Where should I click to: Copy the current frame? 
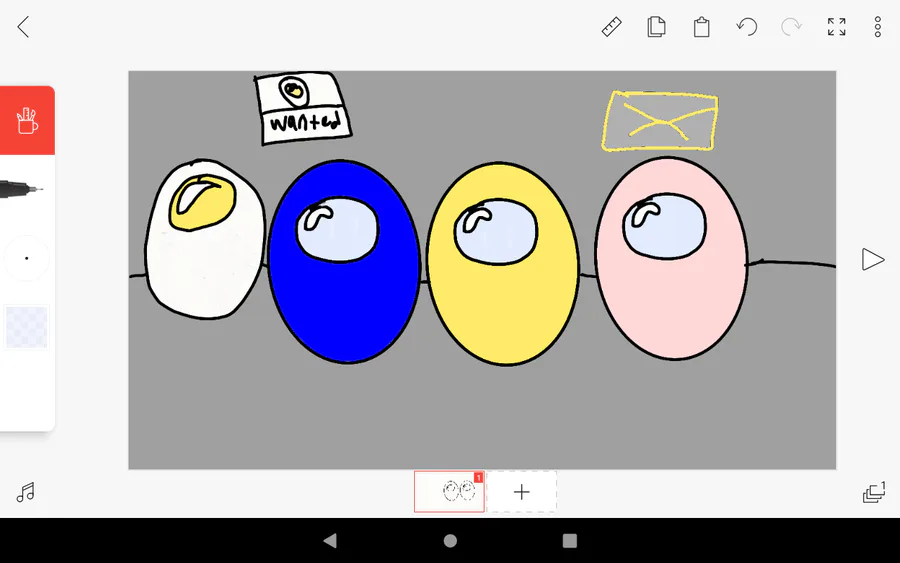click(656, 27)
